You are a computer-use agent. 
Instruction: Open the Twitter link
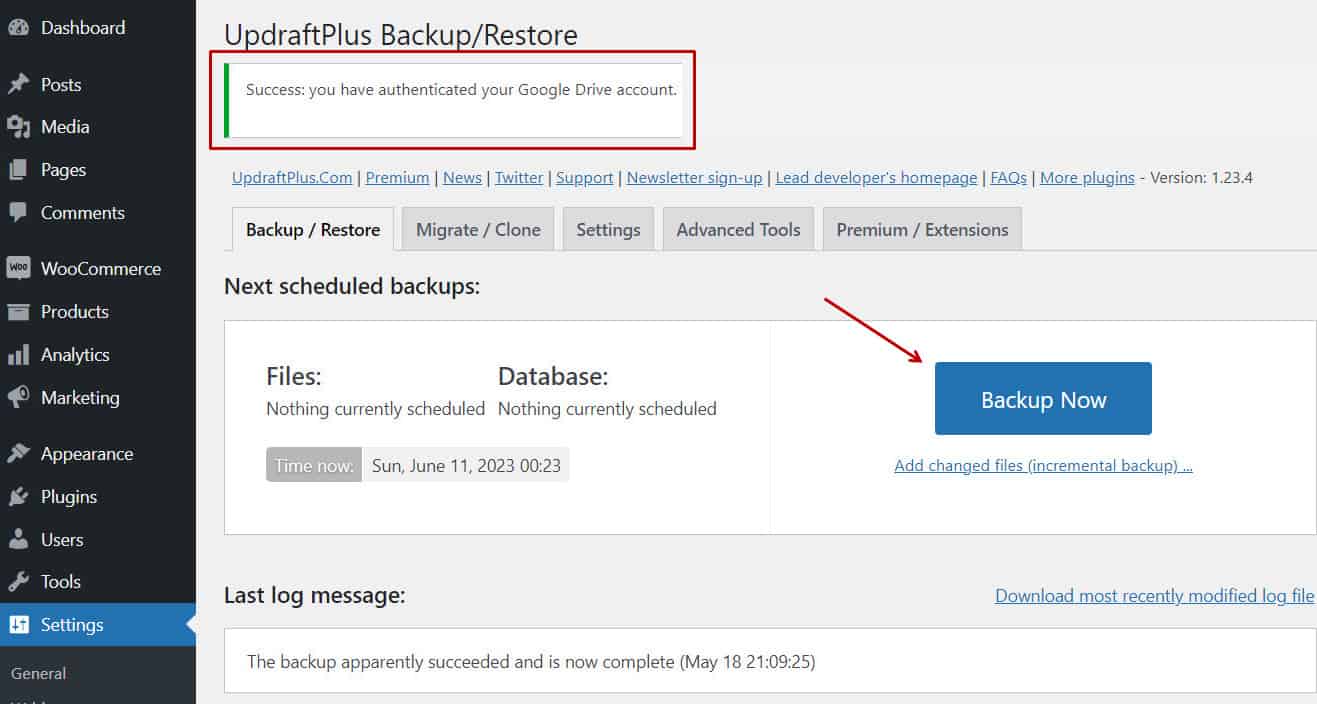(x=519, y=178)
